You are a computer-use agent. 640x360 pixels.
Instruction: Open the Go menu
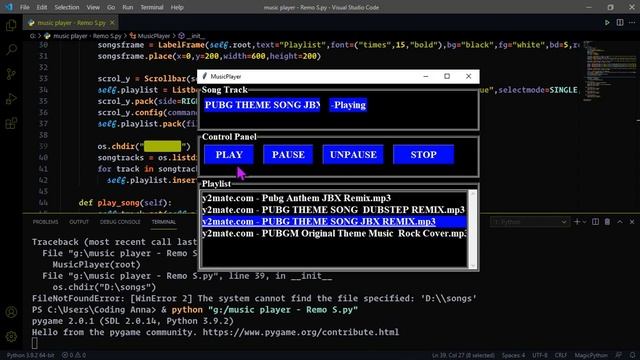pyautogui.click(x=111, y=7)
